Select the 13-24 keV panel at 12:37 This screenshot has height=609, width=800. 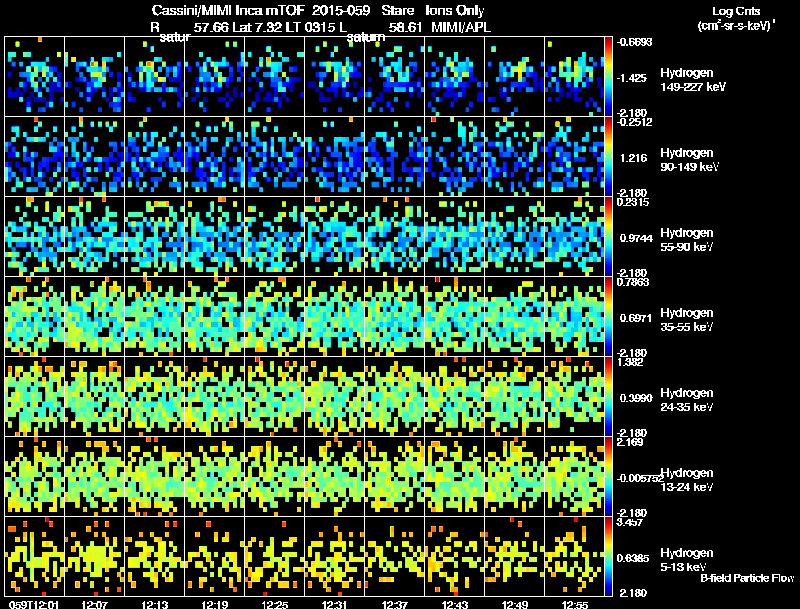(x=394, y=477)
